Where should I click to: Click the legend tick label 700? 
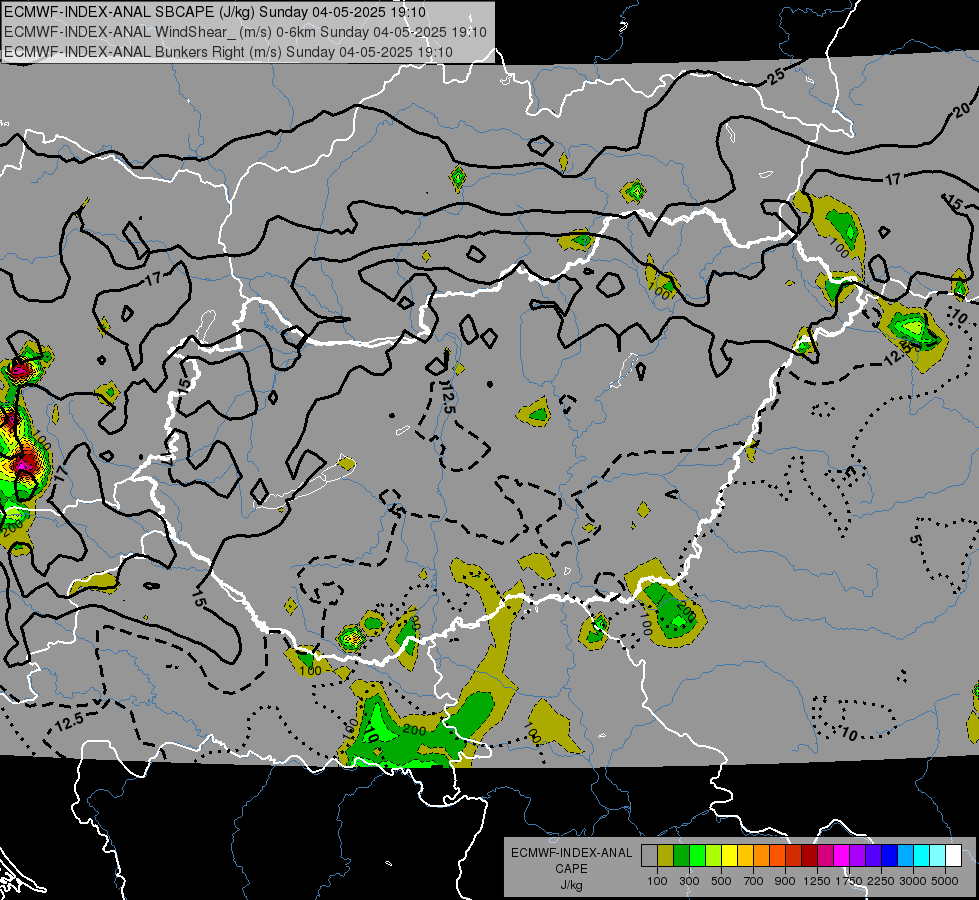(x=754, y=881)
